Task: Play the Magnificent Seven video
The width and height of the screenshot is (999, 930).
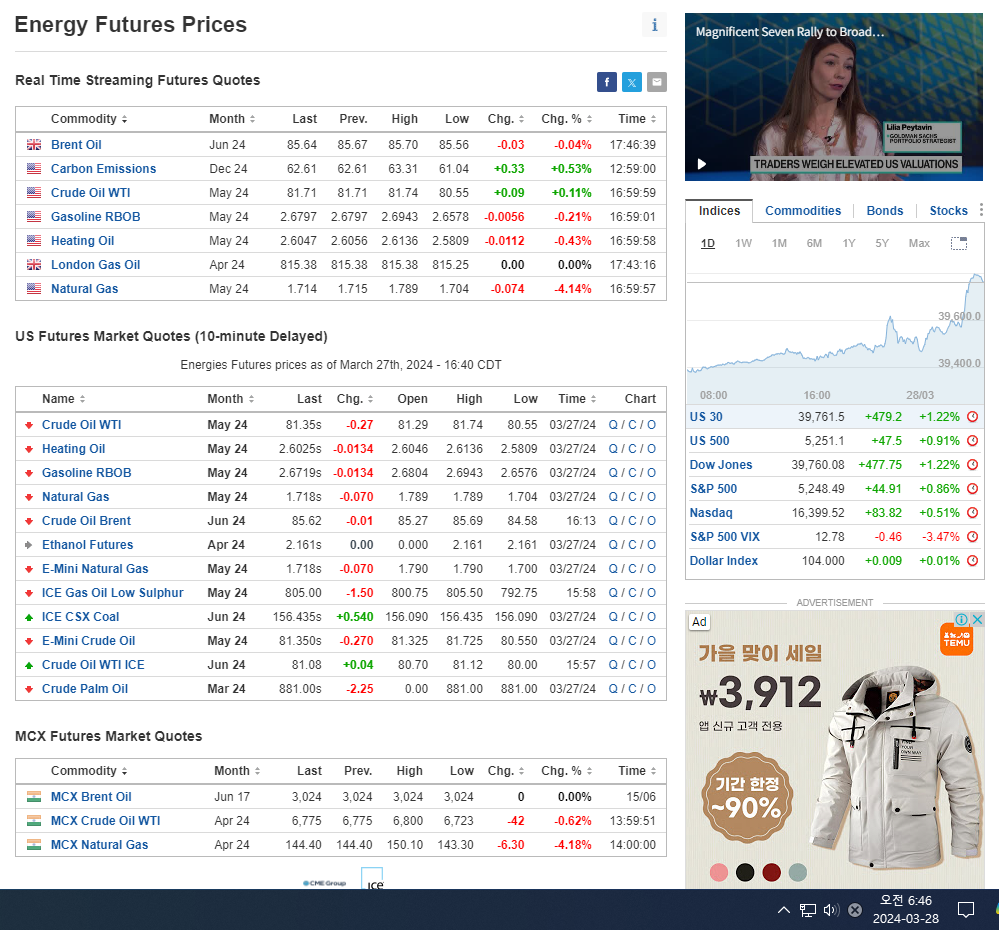Action: pyautogui.click(x=701, y=164)
